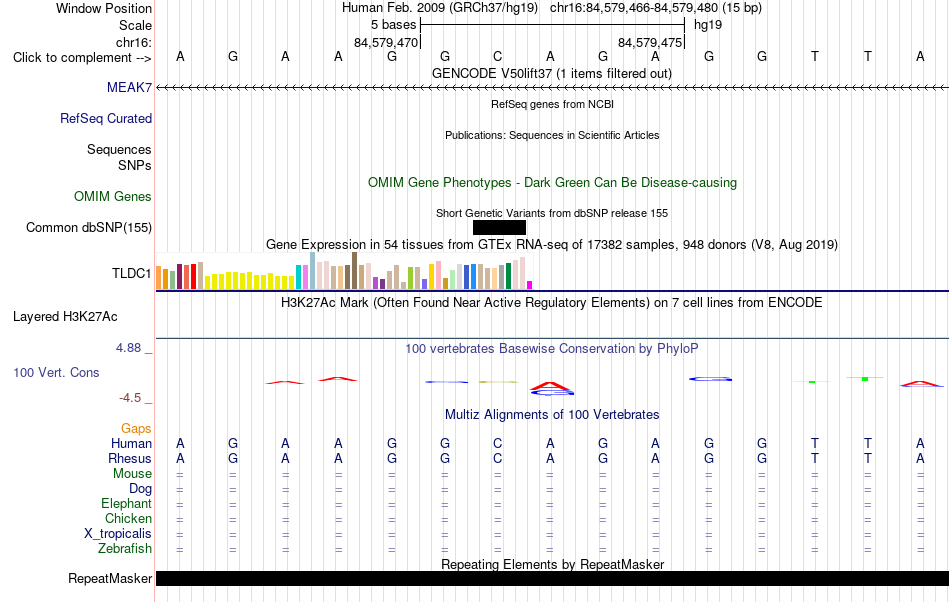
Task: Open the Layered H3K27Ac track label
Action: pyautogui.click(x=65, y=316)
